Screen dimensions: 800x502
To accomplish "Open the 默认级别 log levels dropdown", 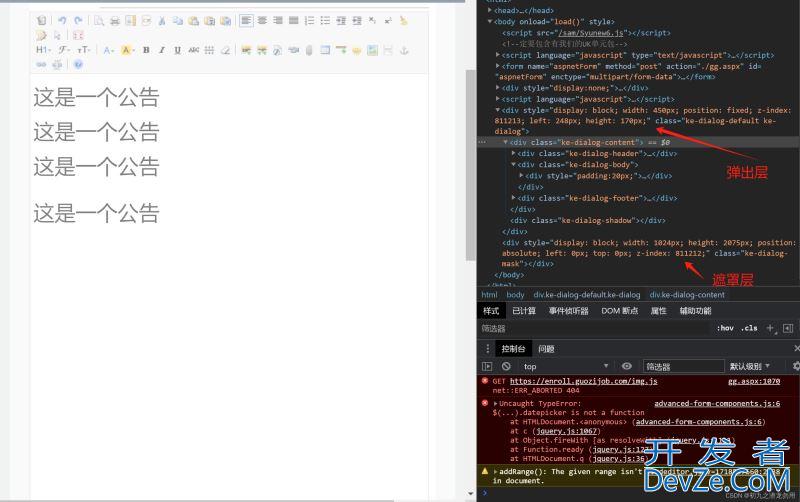I will [x=750, y=366].
